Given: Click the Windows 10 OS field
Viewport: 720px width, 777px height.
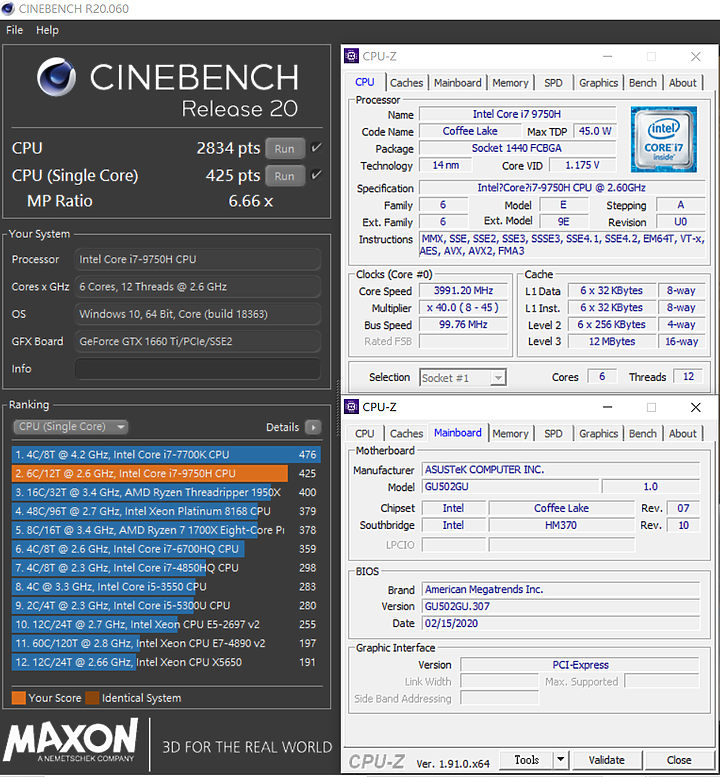Looking at the screenshot, I should point(197,314).
